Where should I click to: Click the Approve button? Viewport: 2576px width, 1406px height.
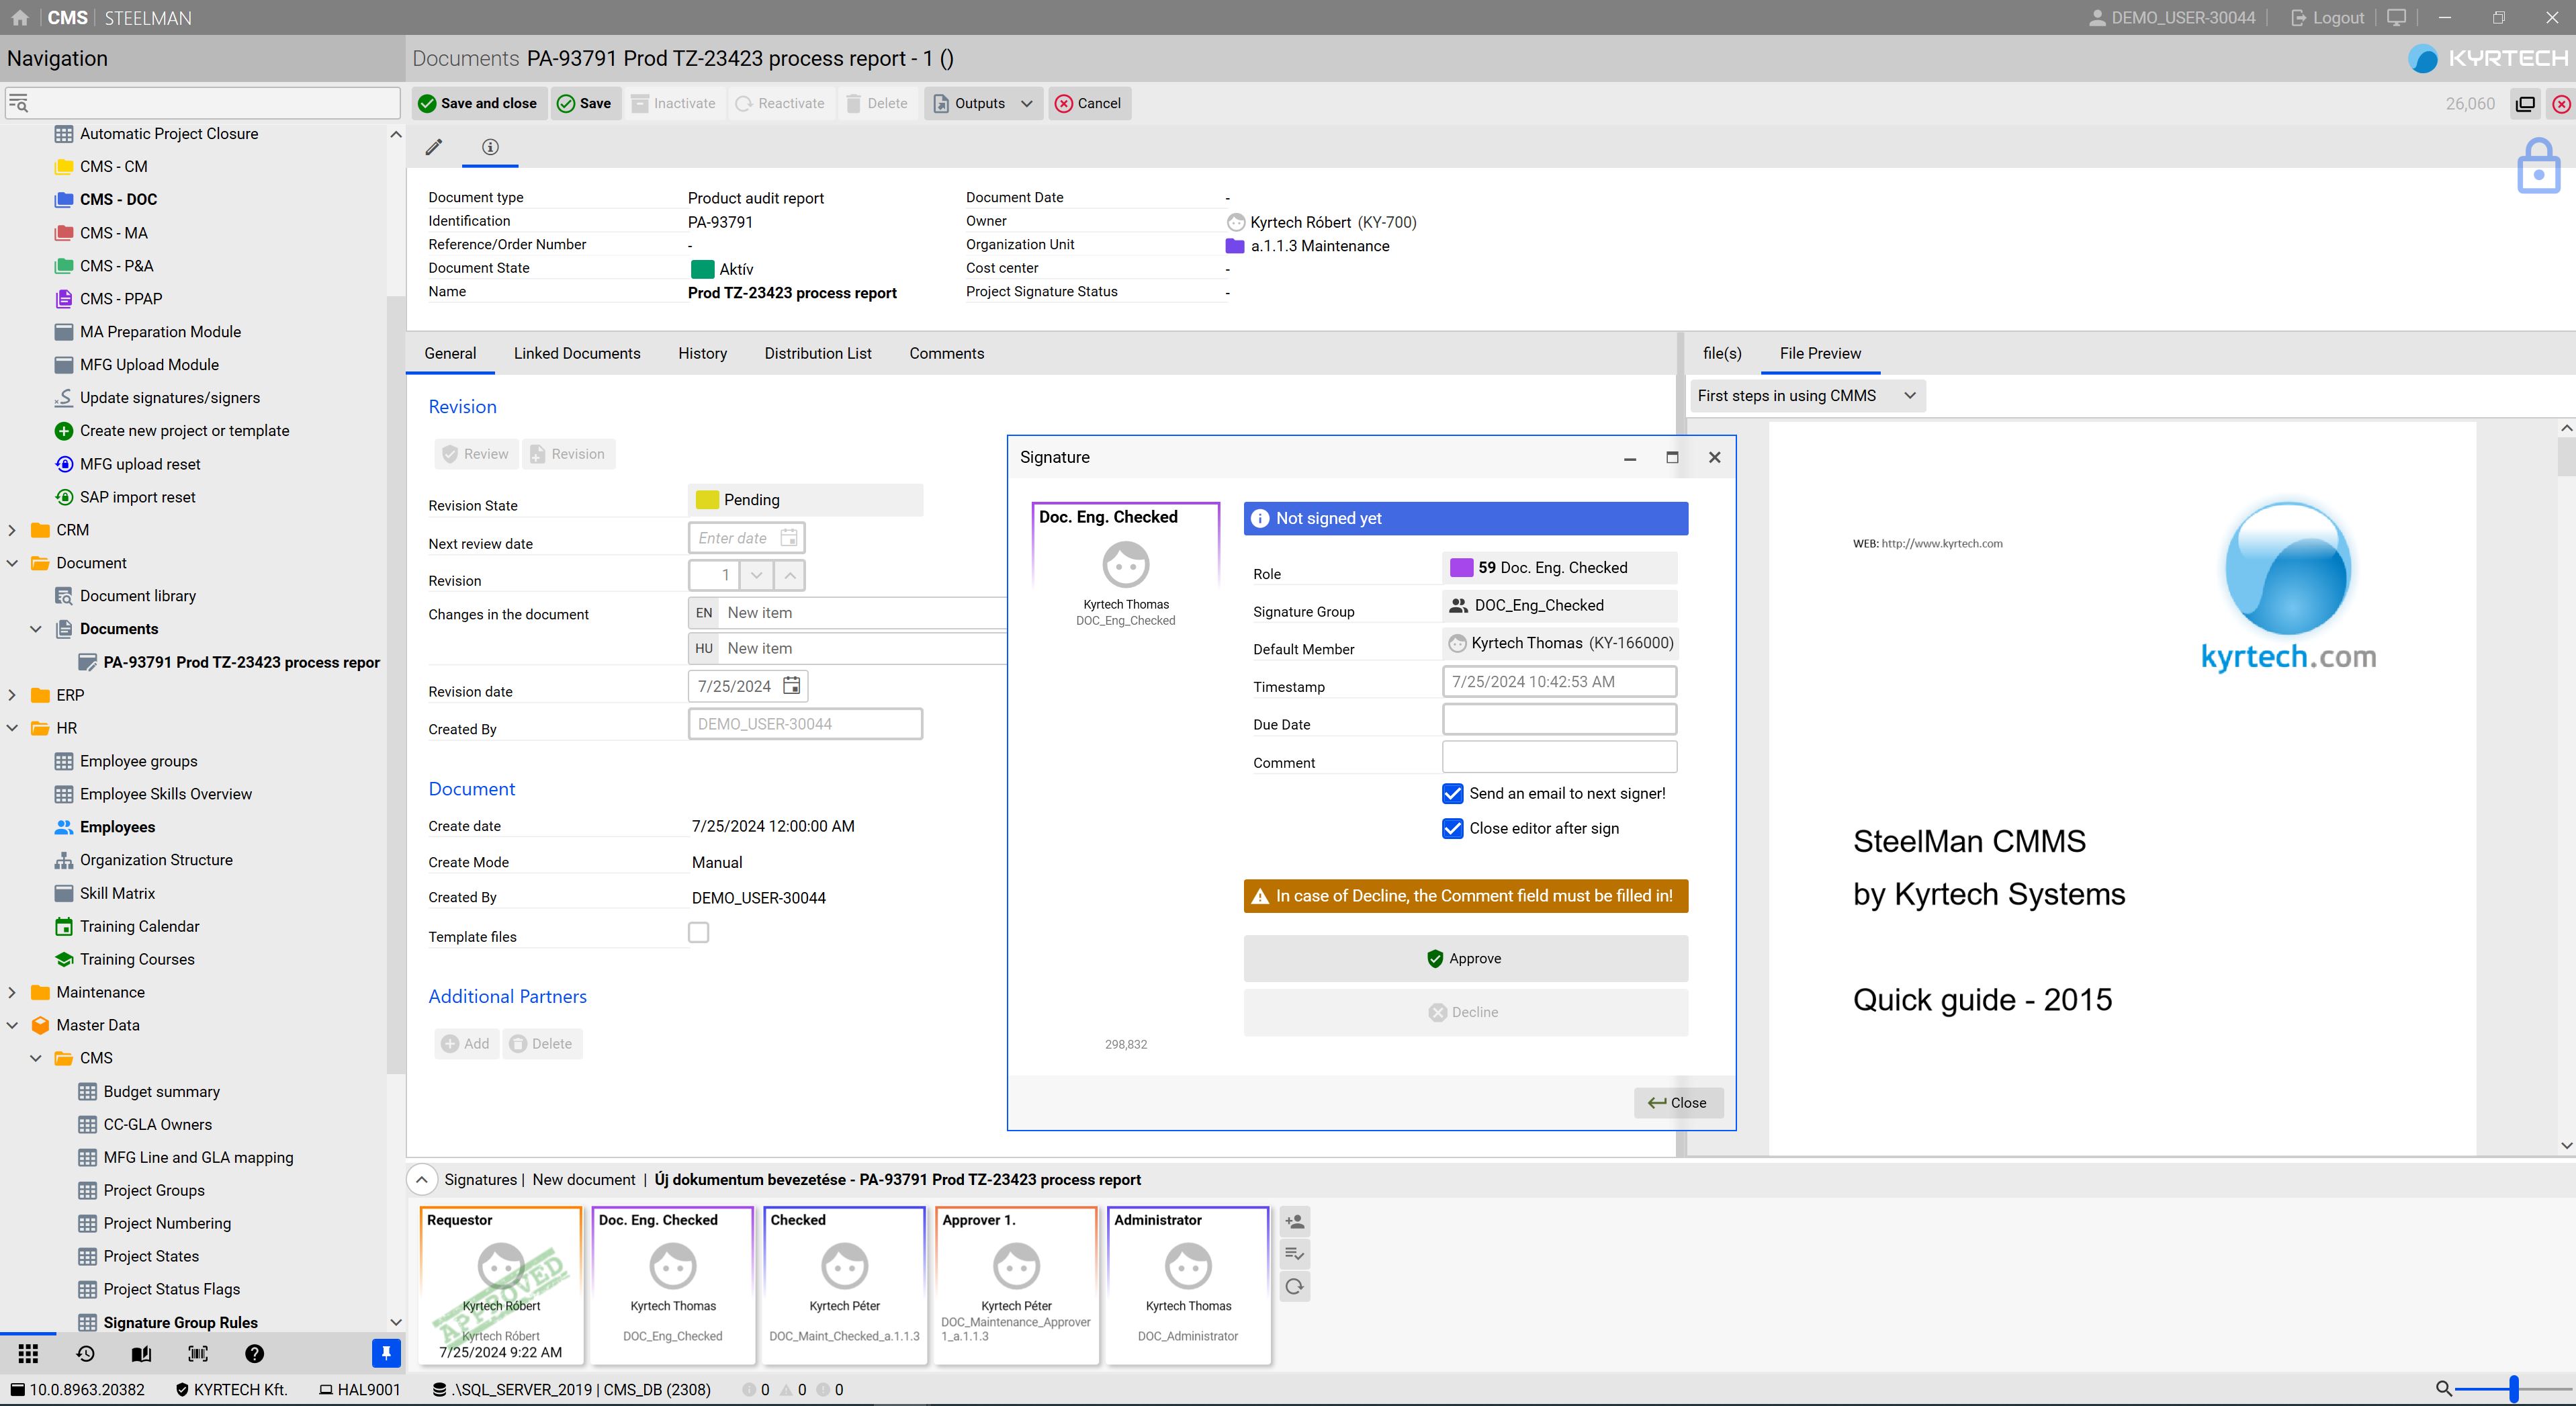(x=1464, y=958)
